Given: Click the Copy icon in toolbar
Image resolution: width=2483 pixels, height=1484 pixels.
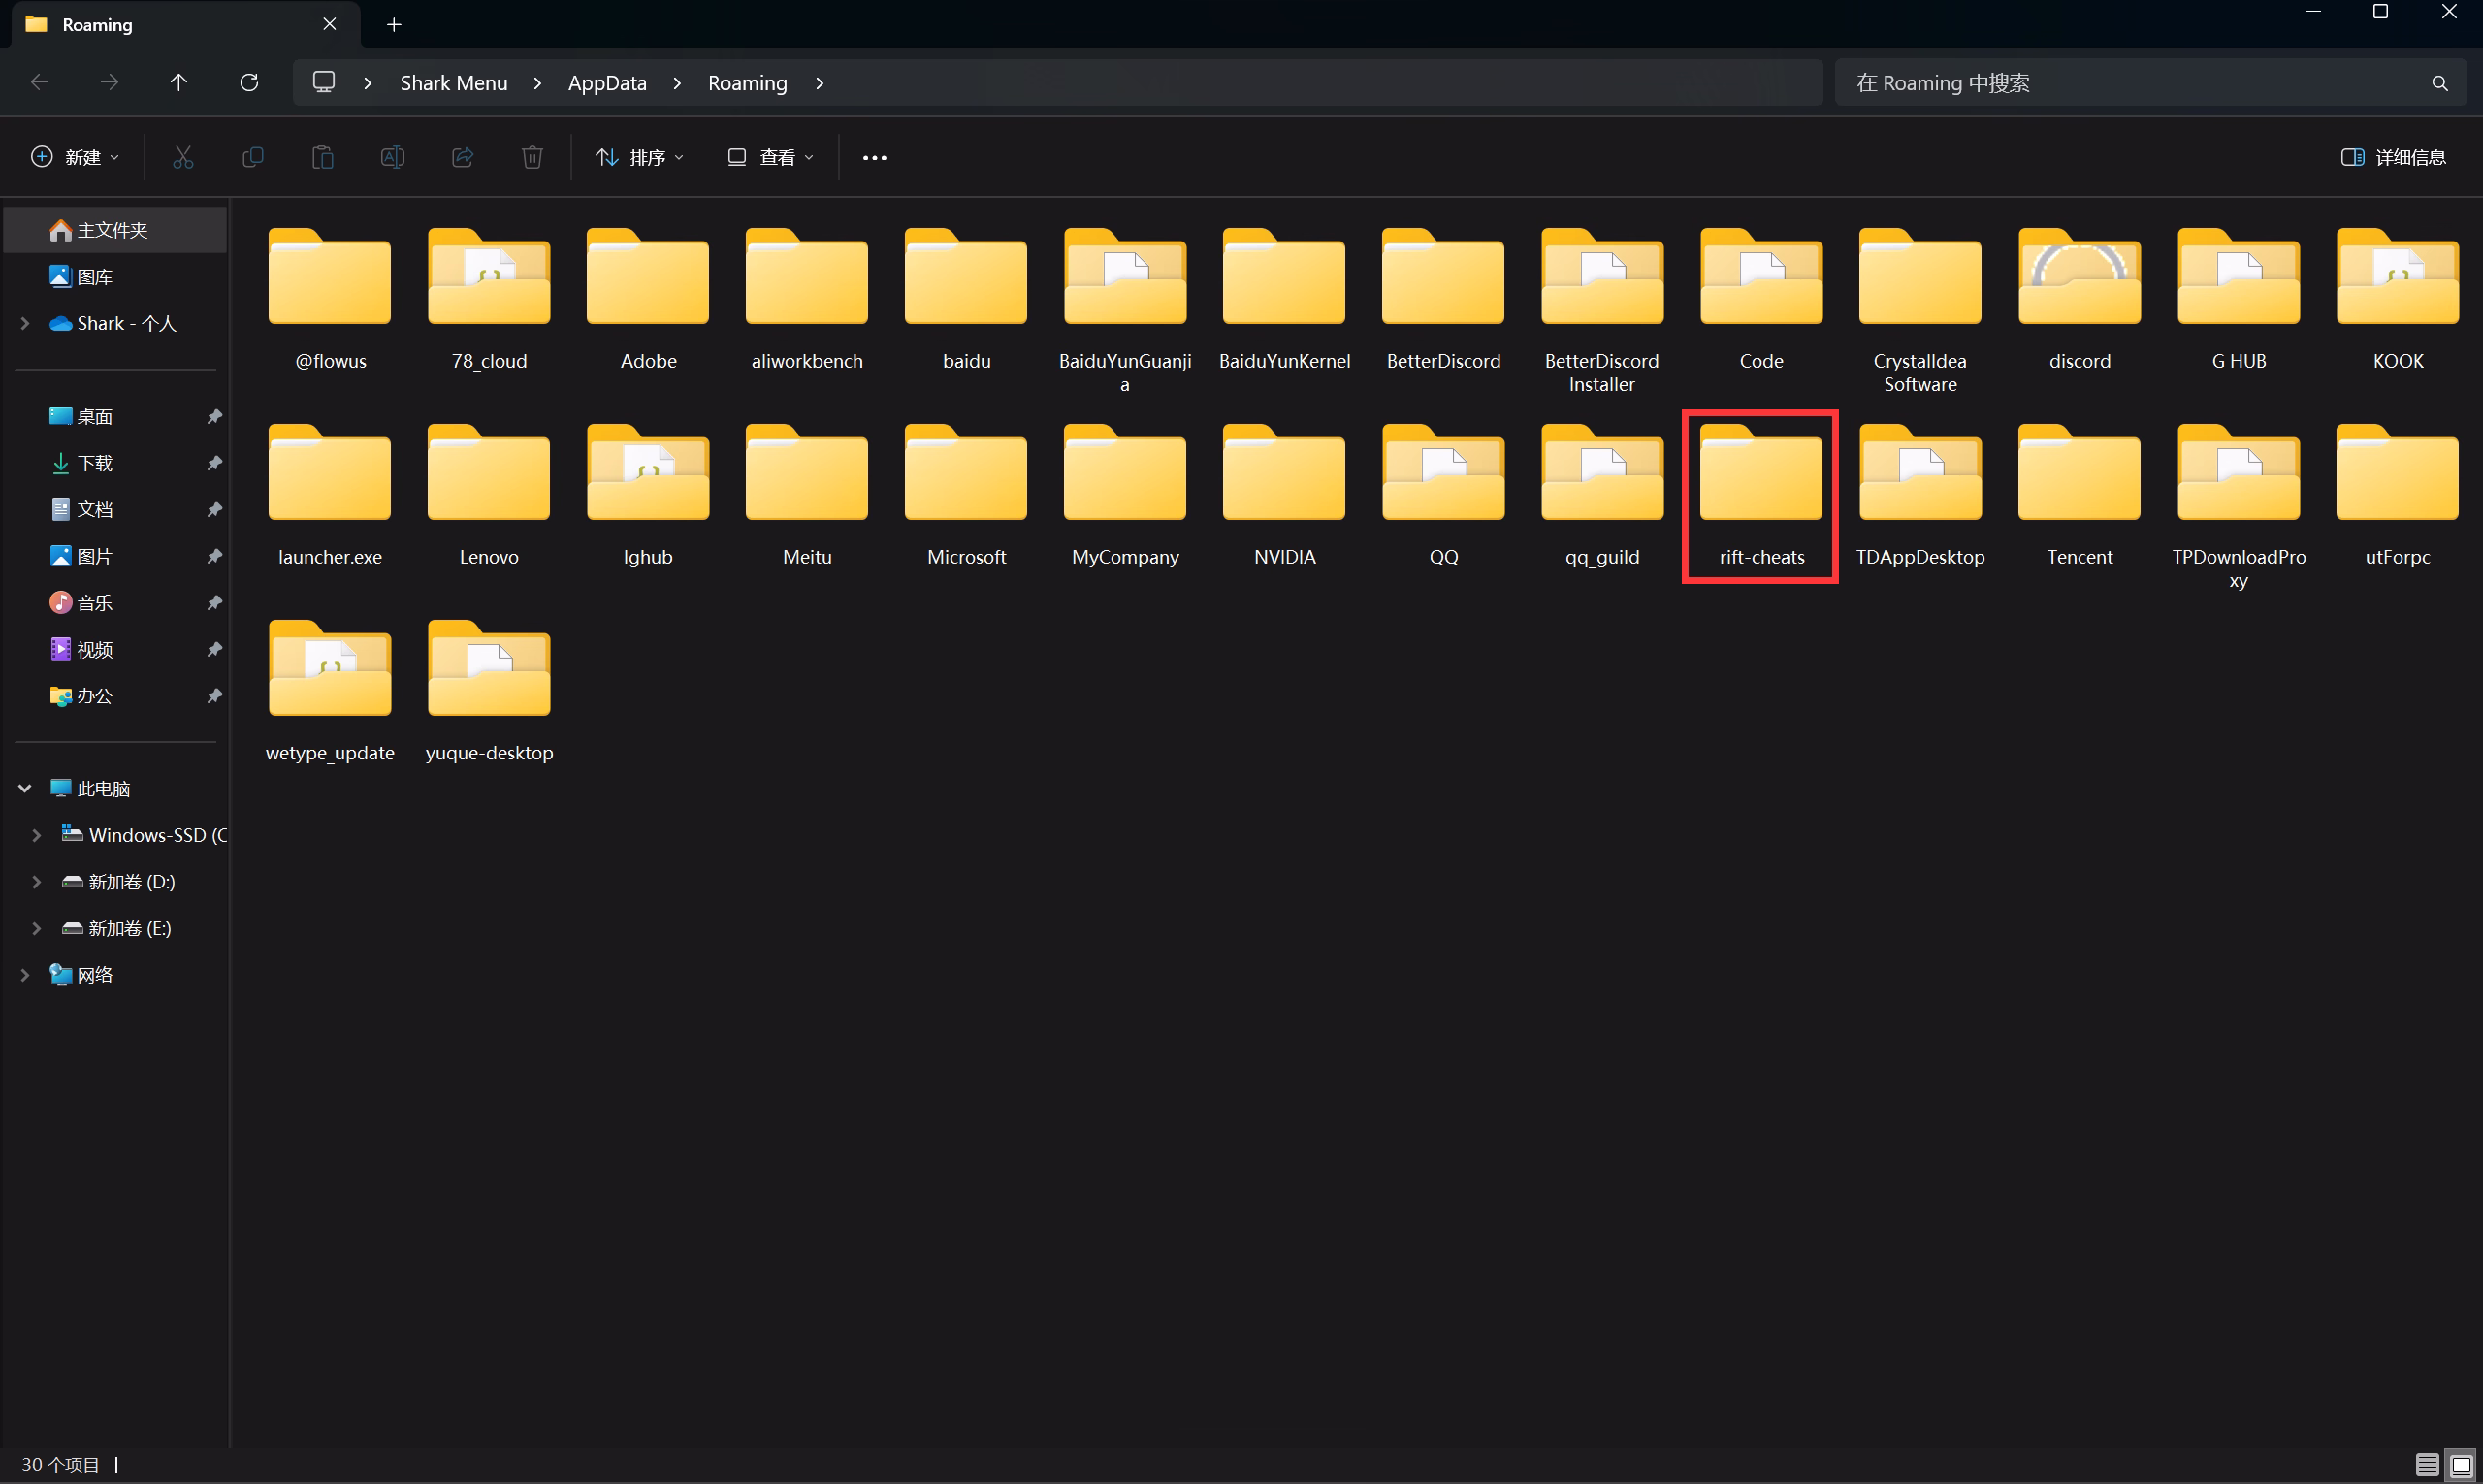Looking at the screenshot, I should click(253, 157).
